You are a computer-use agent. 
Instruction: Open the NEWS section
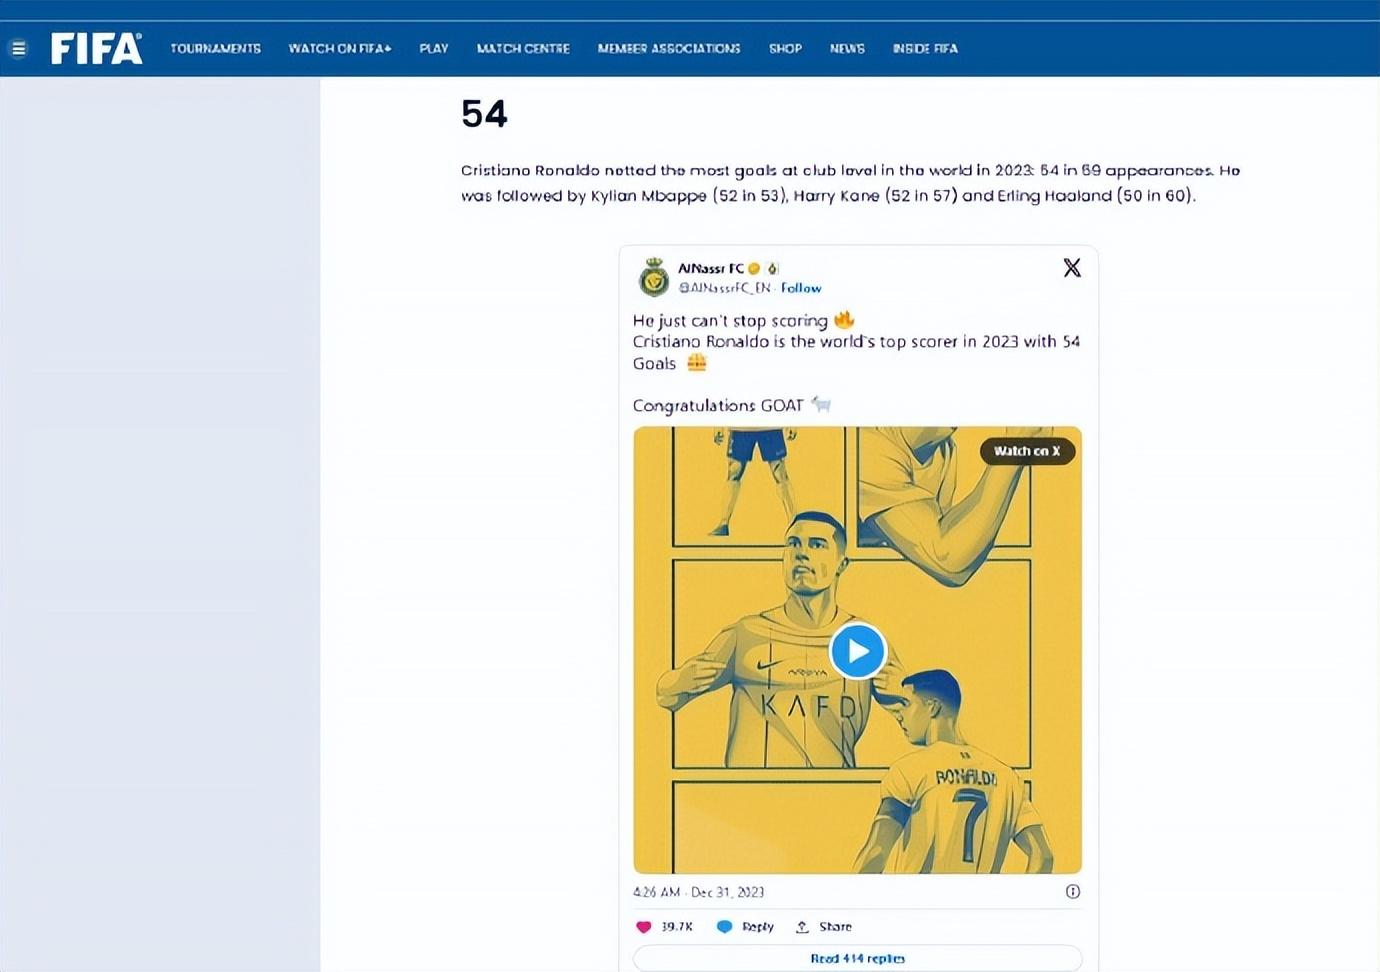pos(847,48)
